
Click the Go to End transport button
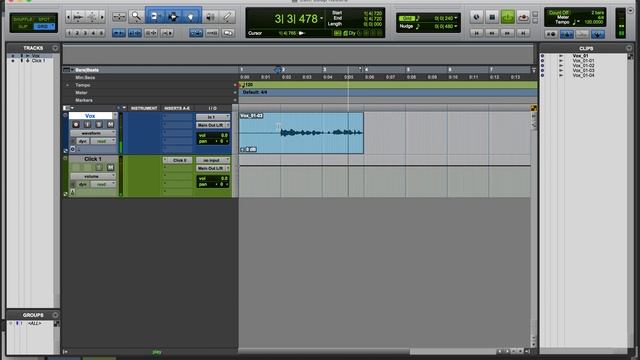tap(523, 33)
